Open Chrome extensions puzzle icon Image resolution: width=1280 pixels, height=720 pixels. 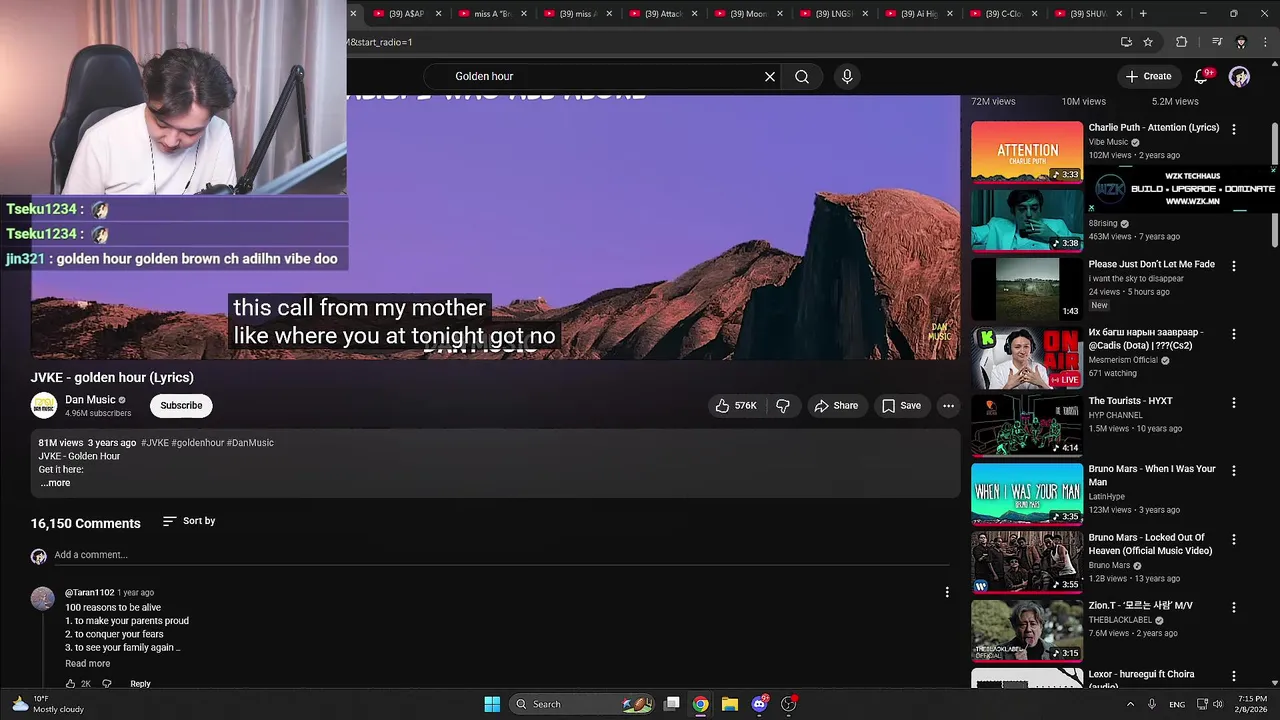coord(1182,42)
